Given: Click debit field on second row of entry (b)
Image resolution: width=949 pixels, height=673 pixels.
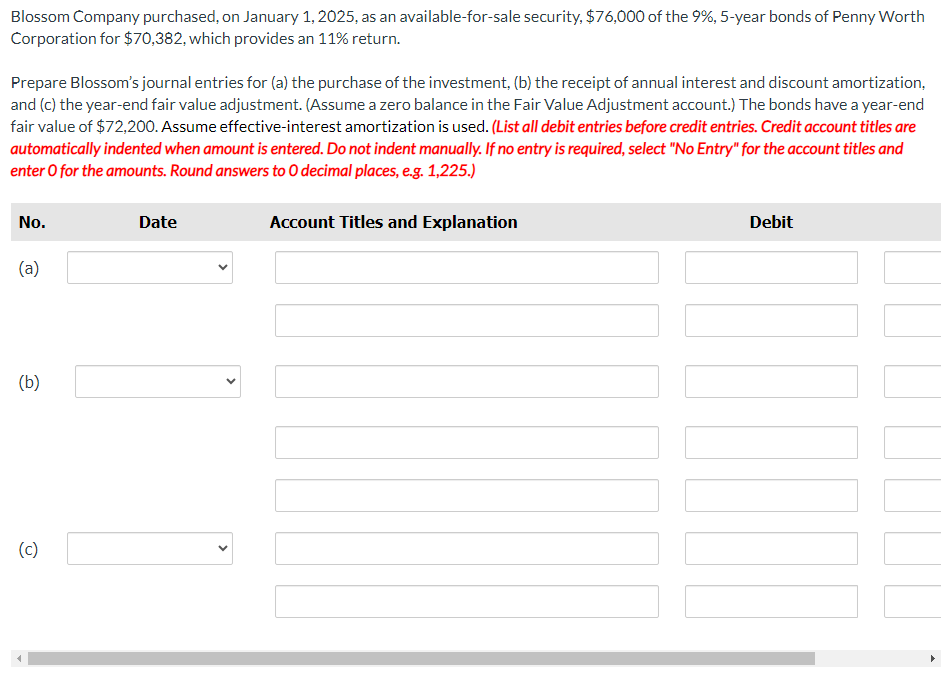Looking at the screenshot, I should click(x=772, y=442).
